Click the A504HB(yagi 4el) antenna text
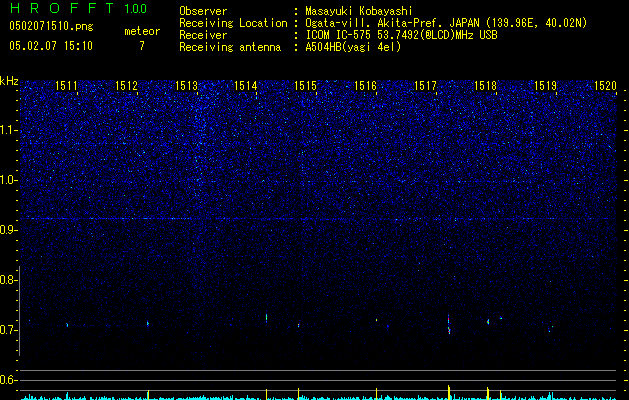629x400 pixels. coord(353,47)
